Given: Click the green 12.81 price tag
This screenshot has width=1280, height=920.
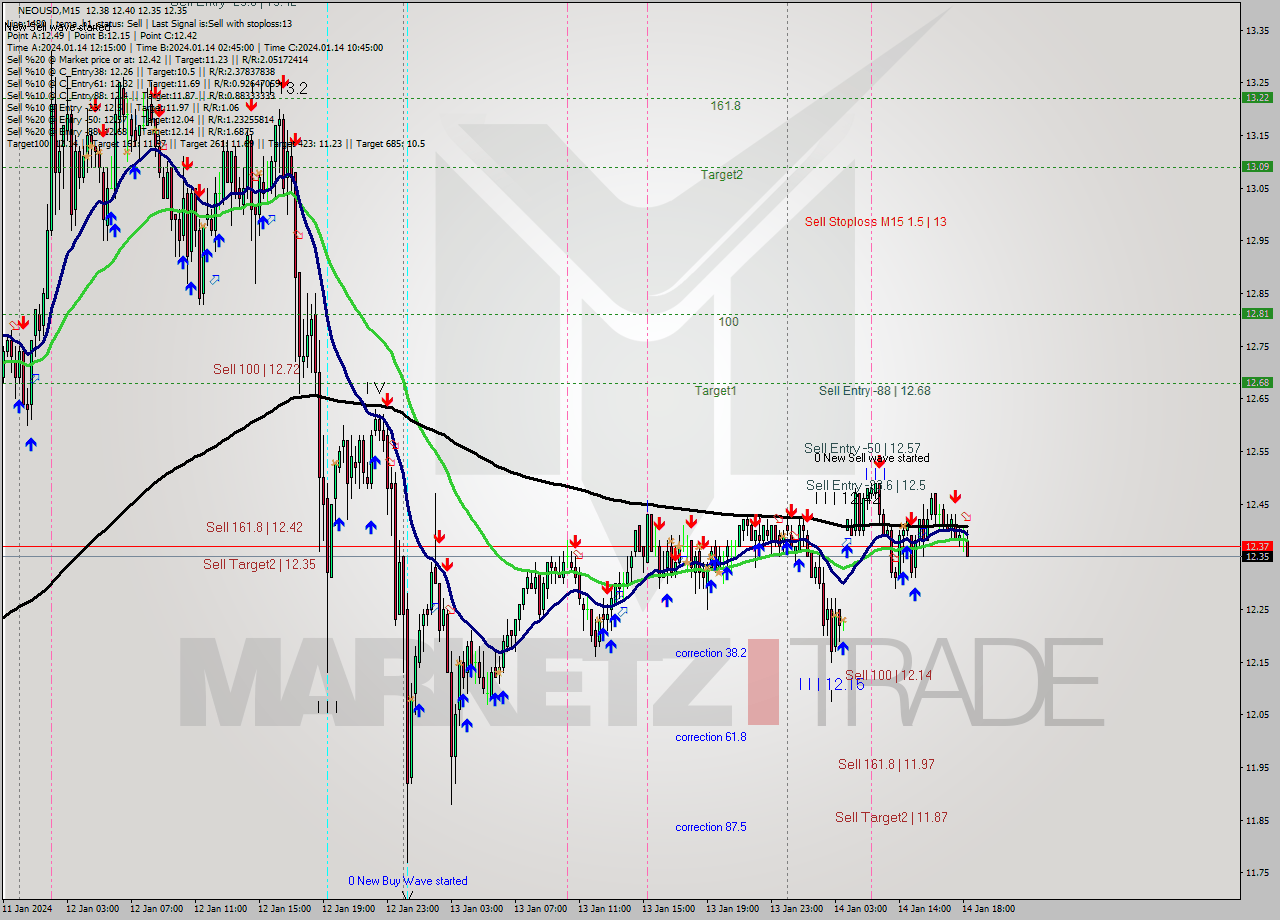Looking at the screenshot, I should click(x=1257, y=313).
